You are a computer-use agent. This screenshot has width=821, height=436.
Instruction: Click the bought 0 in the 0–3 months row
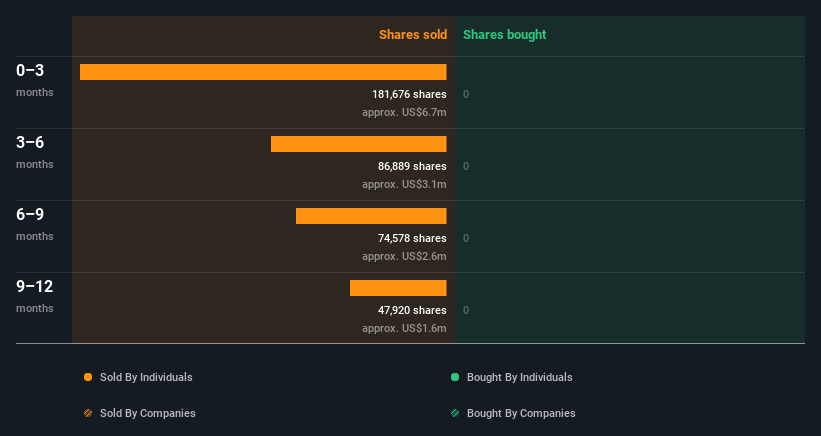click(x=466, y=94)
